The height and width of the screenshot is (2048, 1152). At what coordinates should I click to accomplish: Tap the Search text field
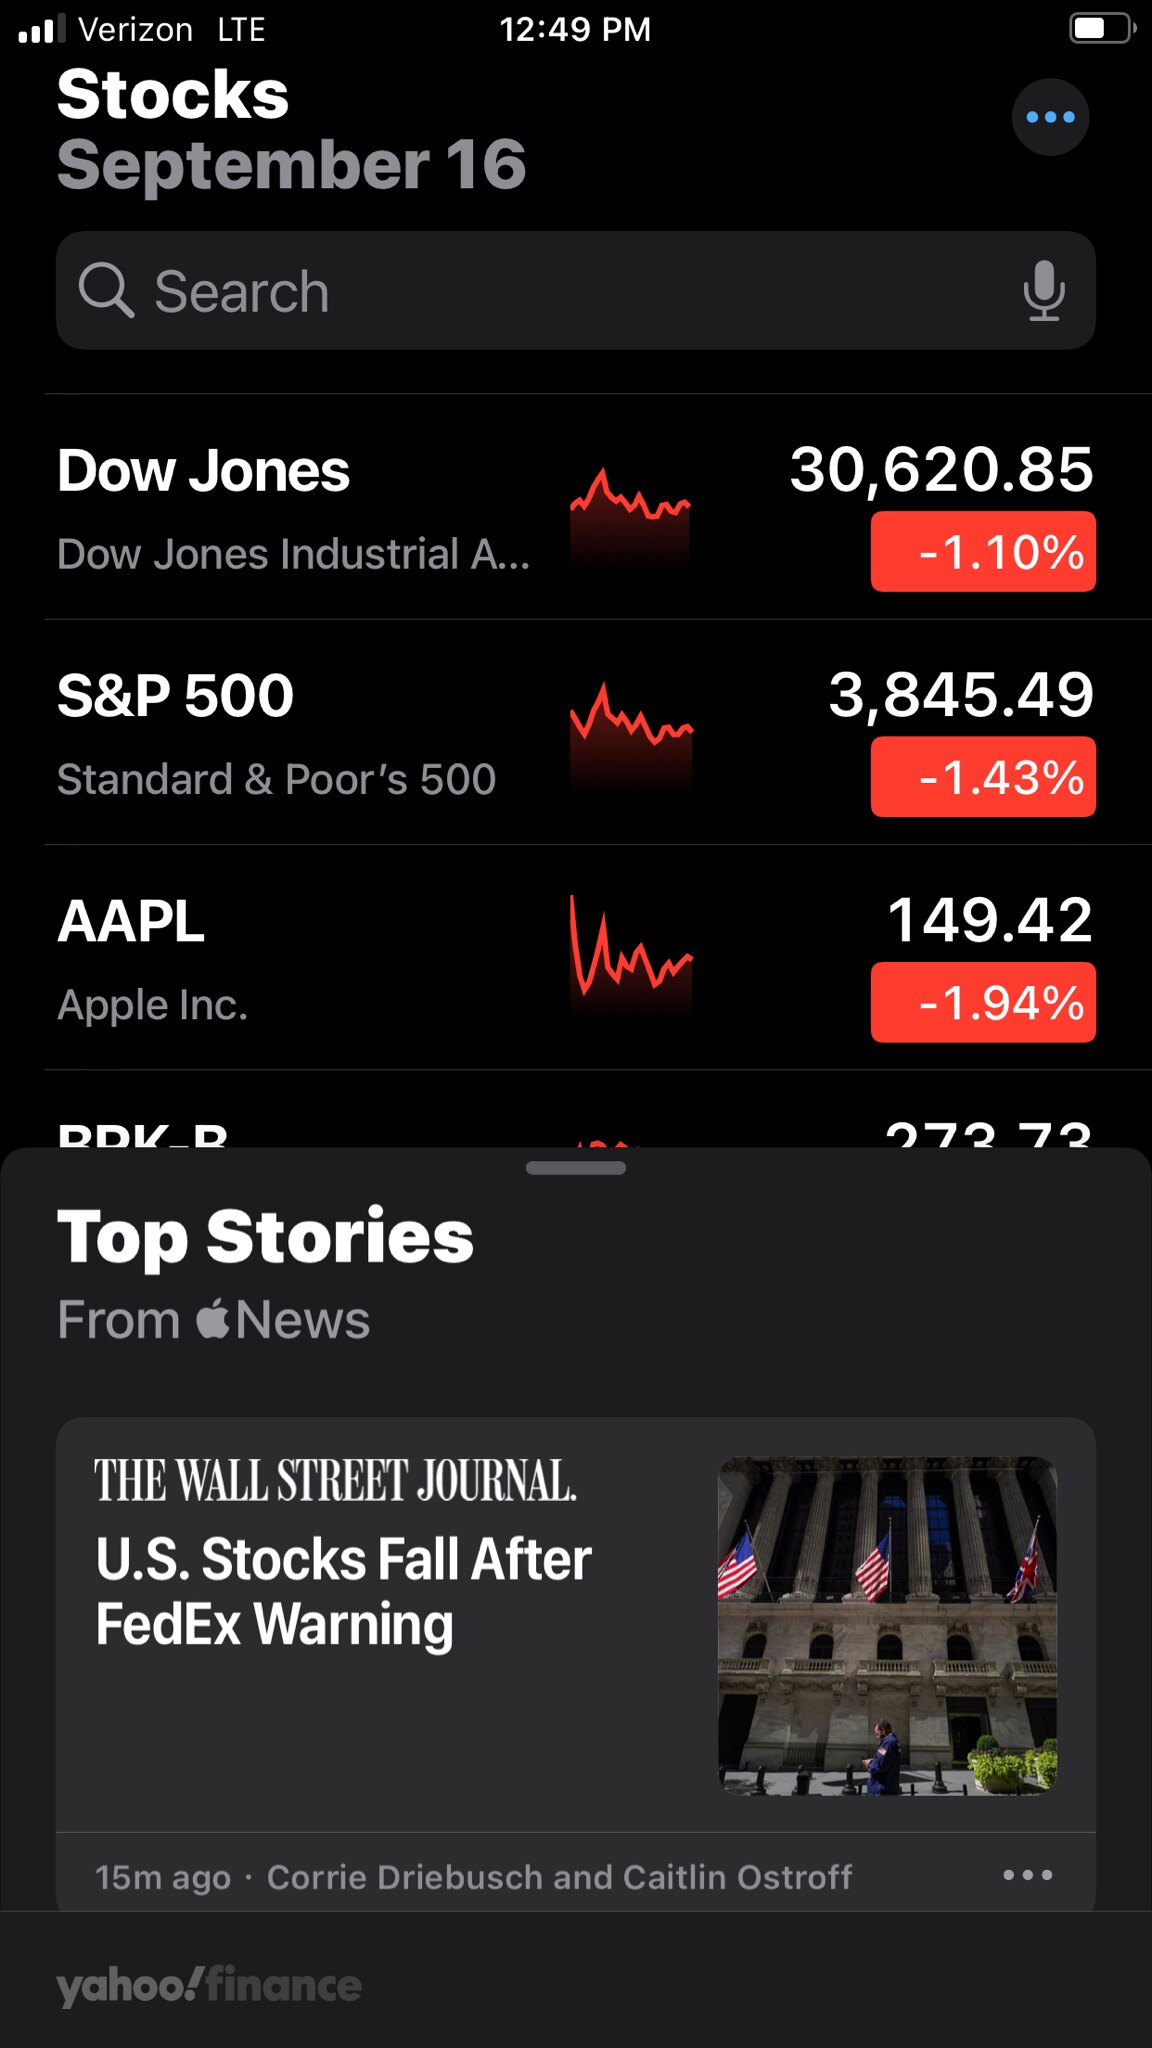pos(560,291)
